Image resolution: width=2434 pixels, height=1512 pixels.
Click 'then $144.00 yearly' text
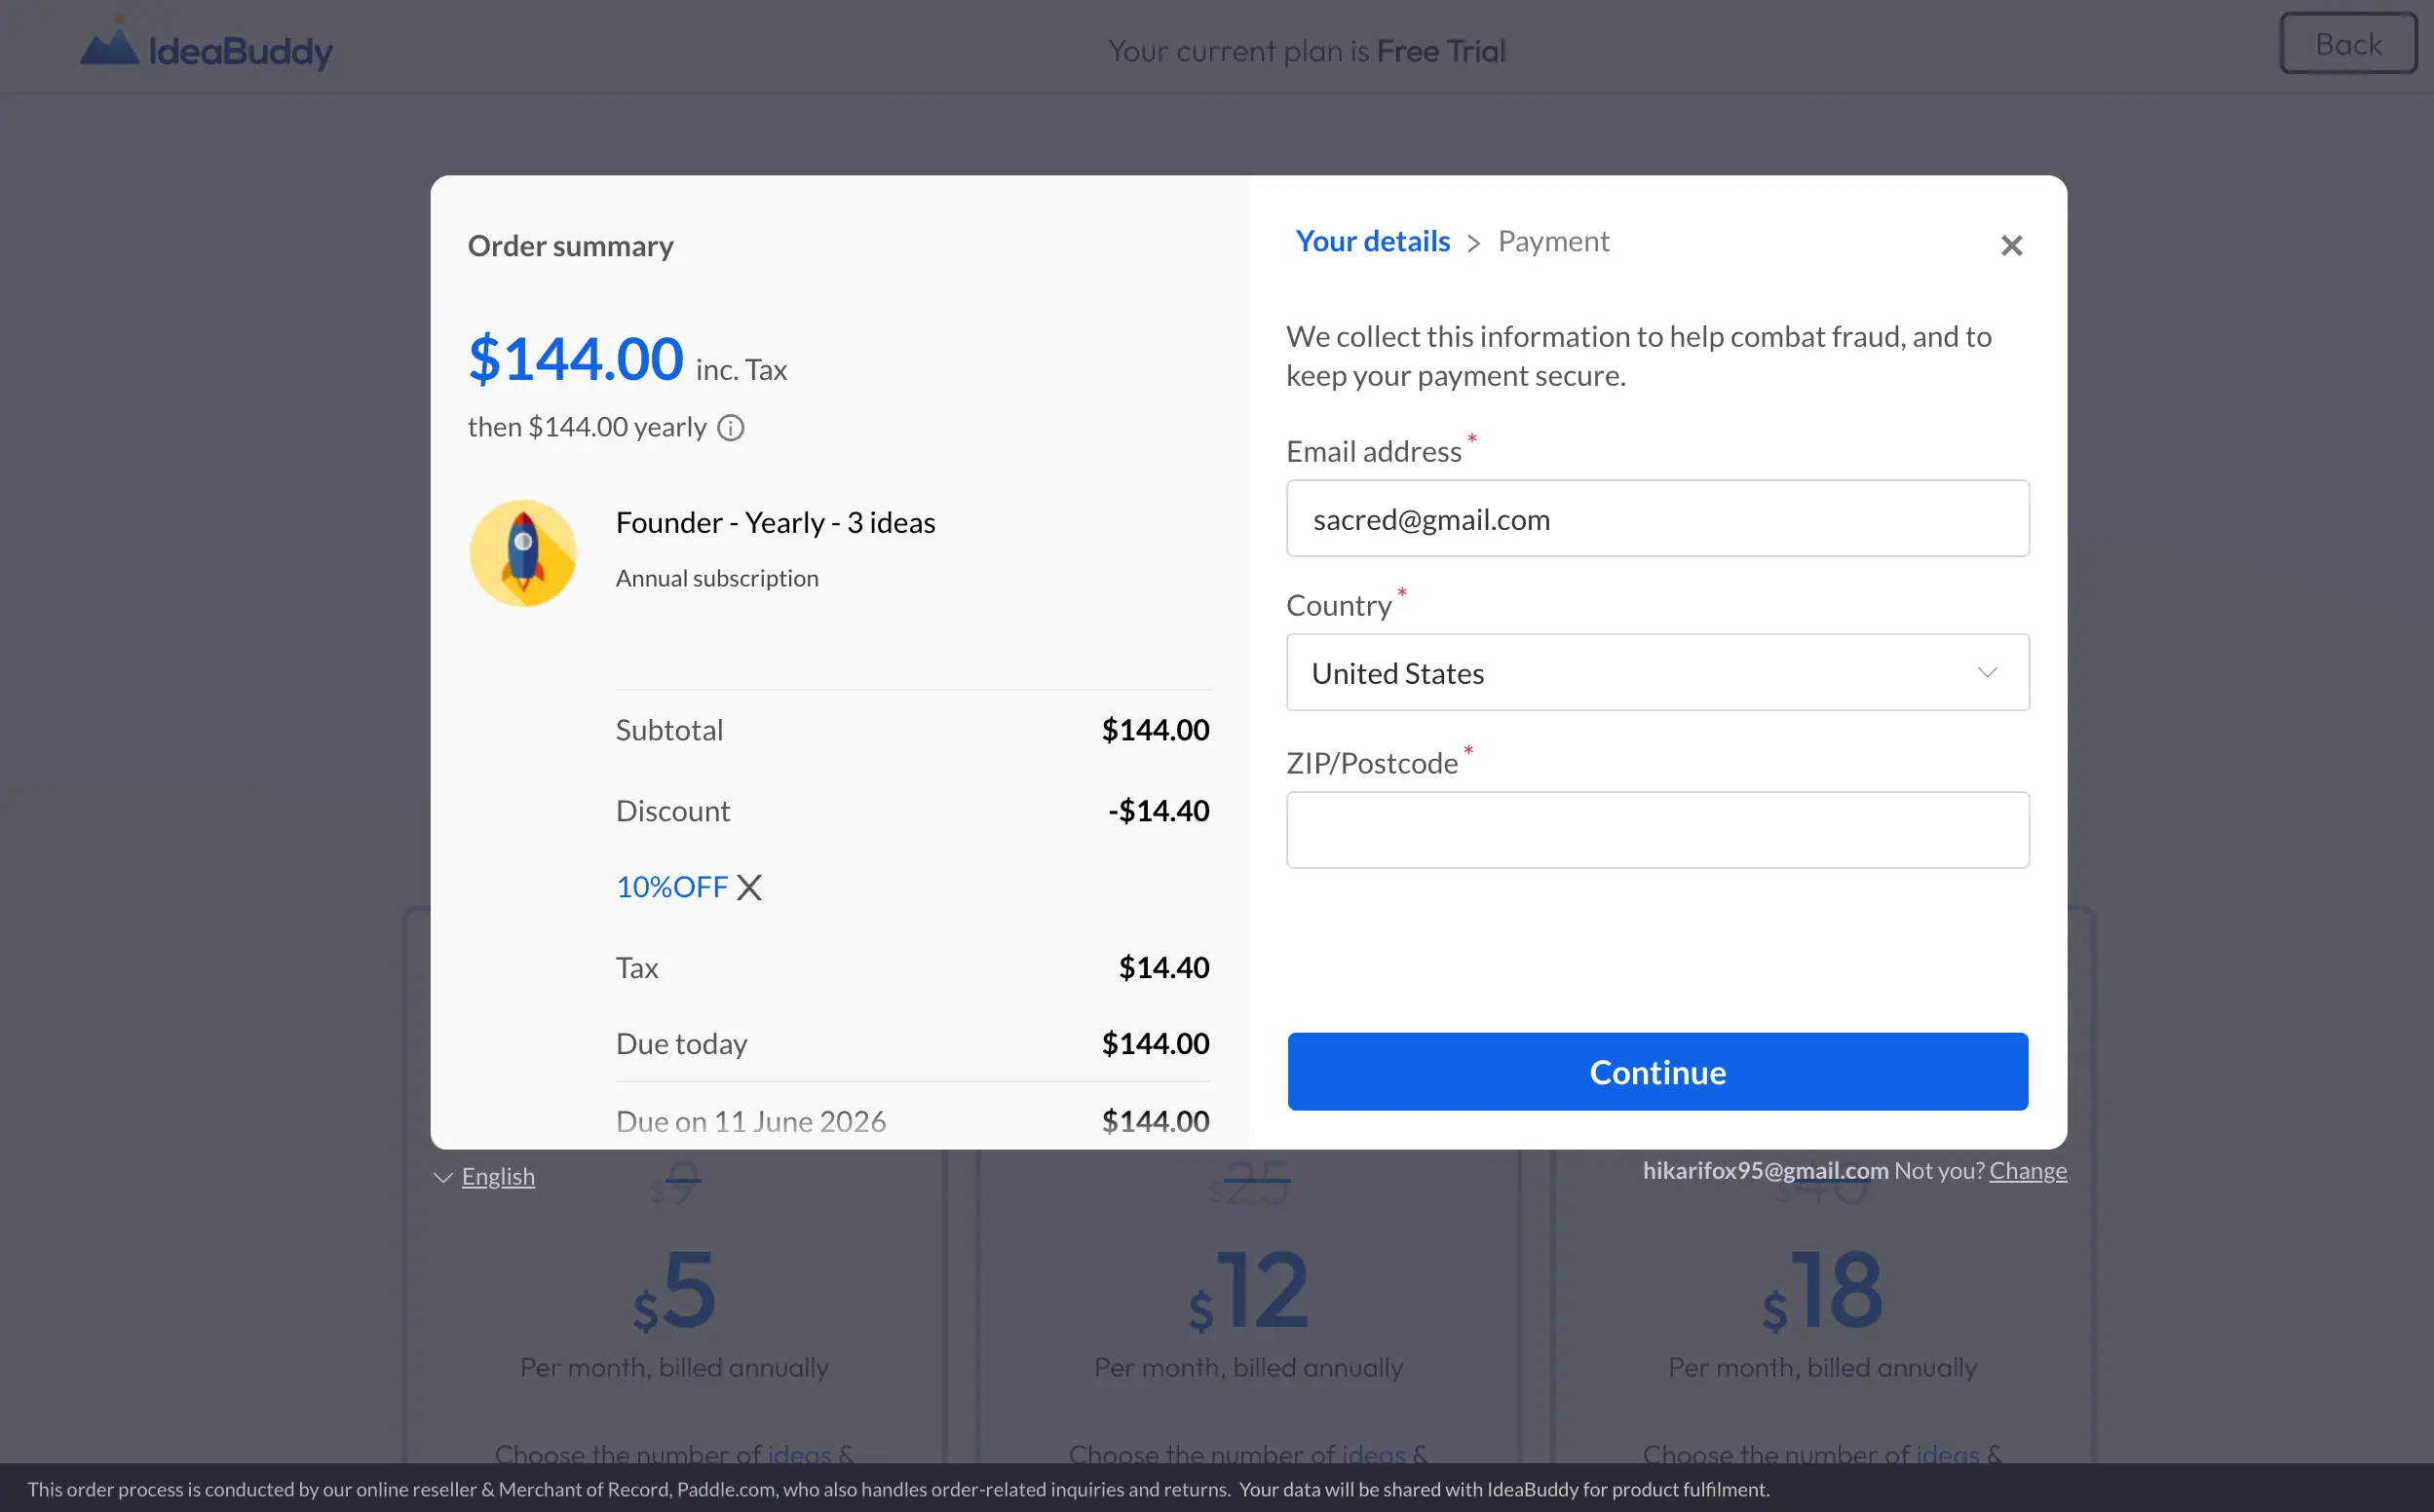587,427
